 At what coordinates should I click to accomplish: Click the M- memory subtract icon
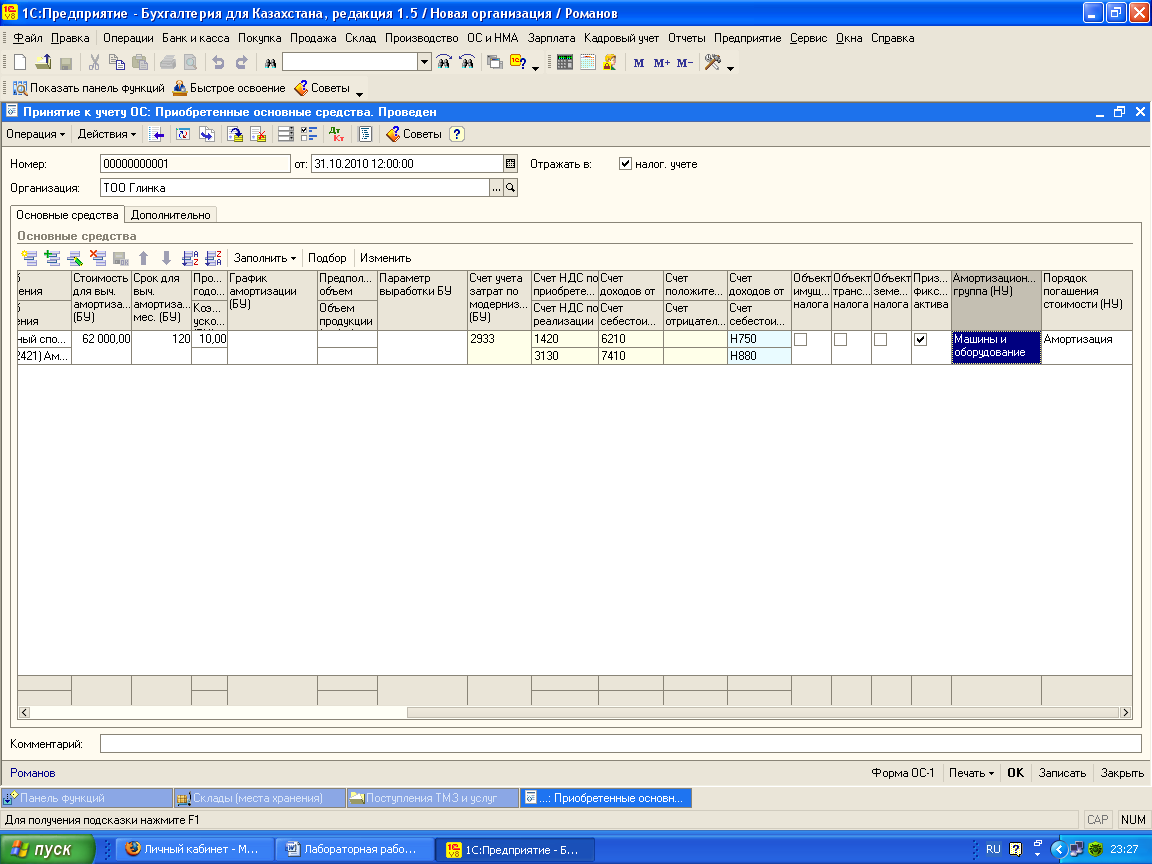tap(685, 63)
